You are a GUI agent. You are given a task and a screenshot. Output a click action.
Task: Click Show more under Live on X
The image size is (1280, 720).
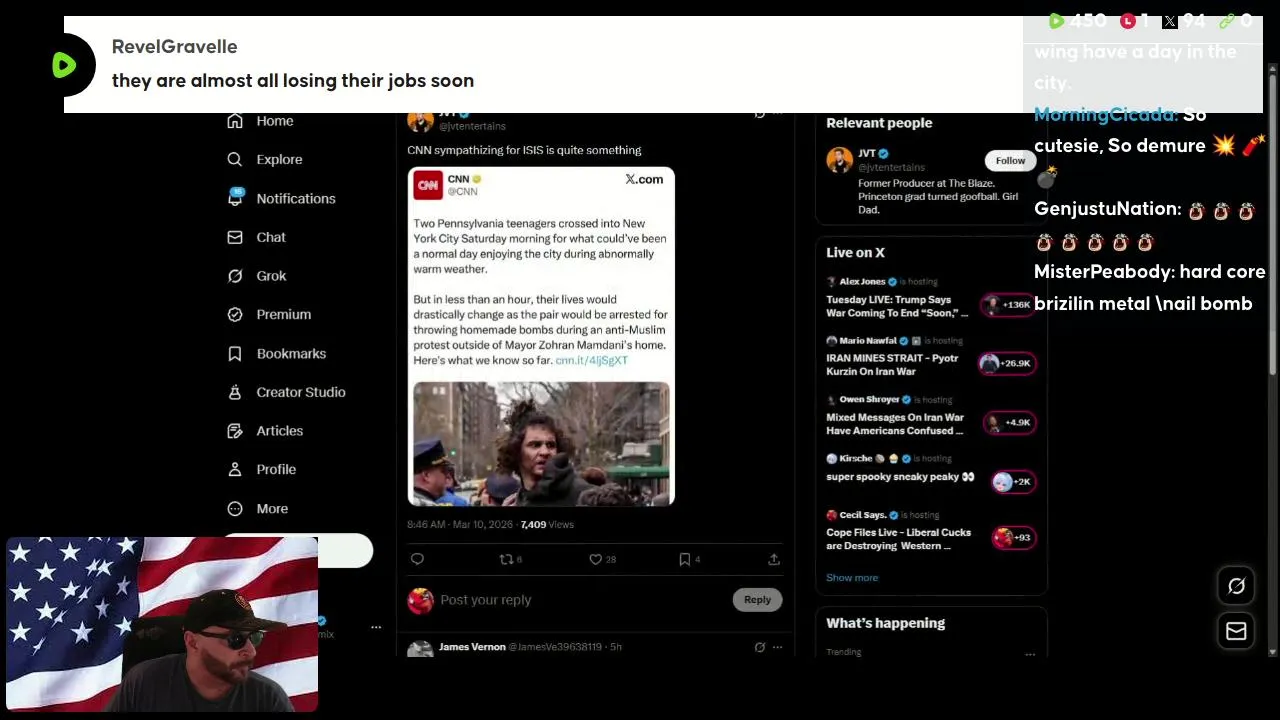click(x=852, y=577)
